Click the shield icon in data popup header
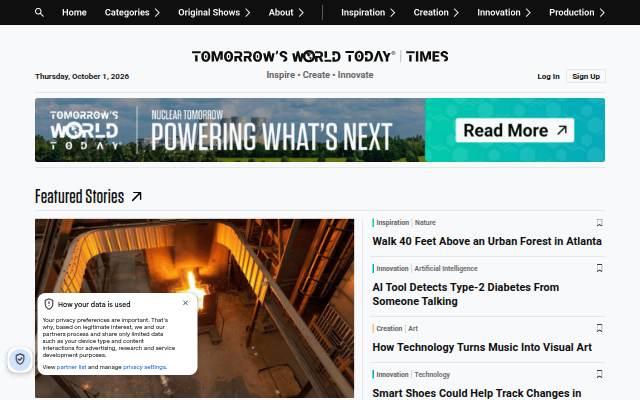This screenshot has height=400, width=640. (49, 304)
